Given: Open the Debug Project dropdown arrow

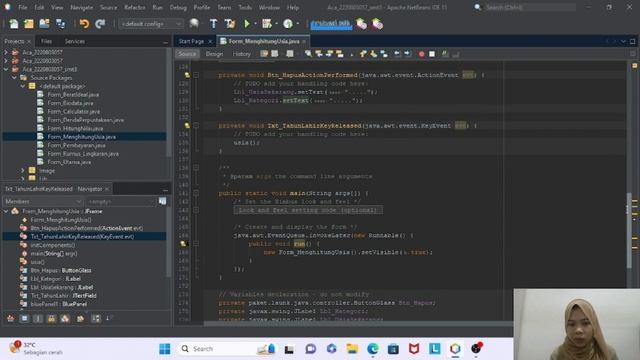Looking at the screenshot, I should coord(276,24).
